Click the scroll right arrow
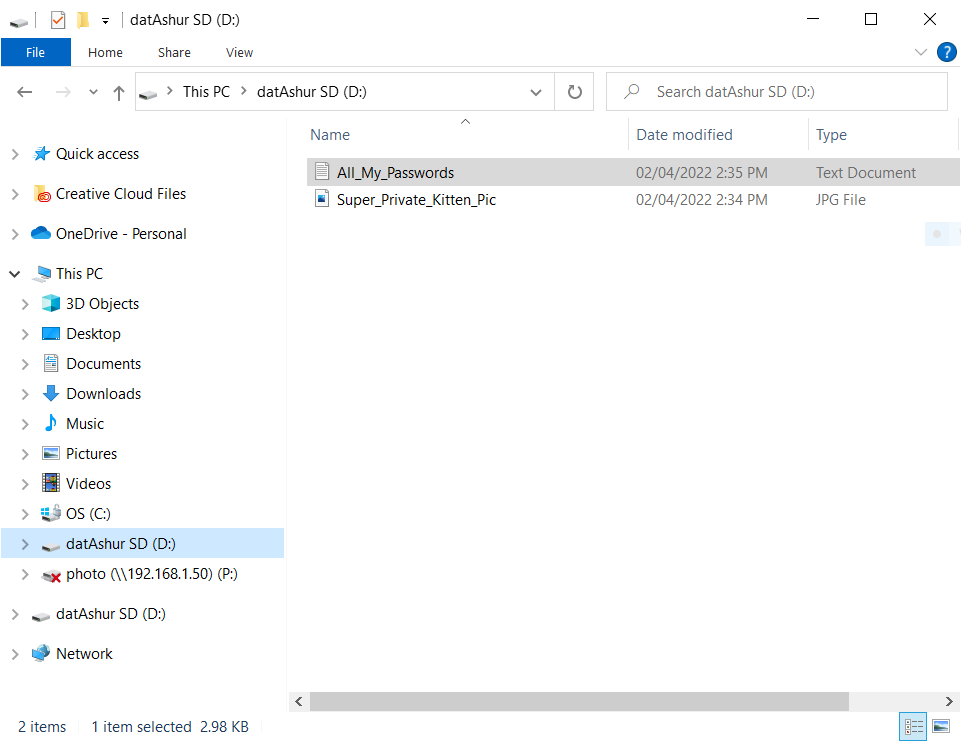961x742 pixels. 949,702
